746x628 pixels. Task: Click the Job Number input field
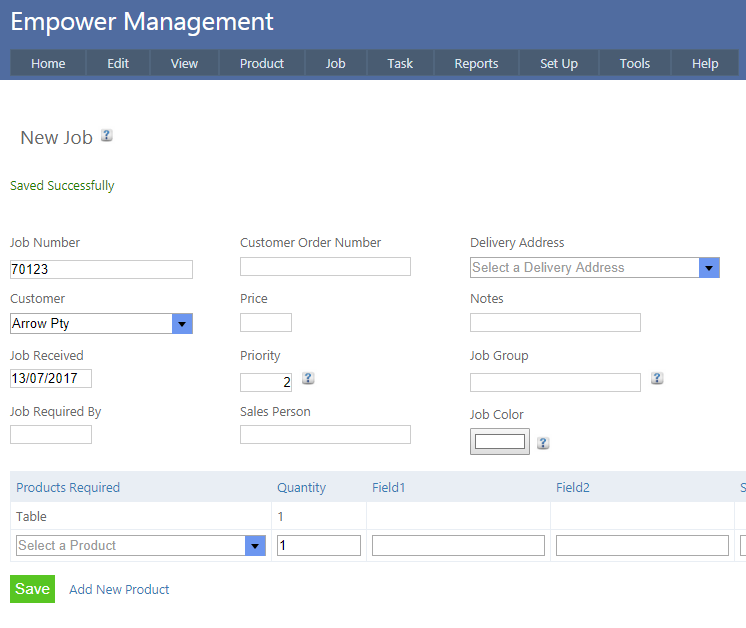pos(101,270)
